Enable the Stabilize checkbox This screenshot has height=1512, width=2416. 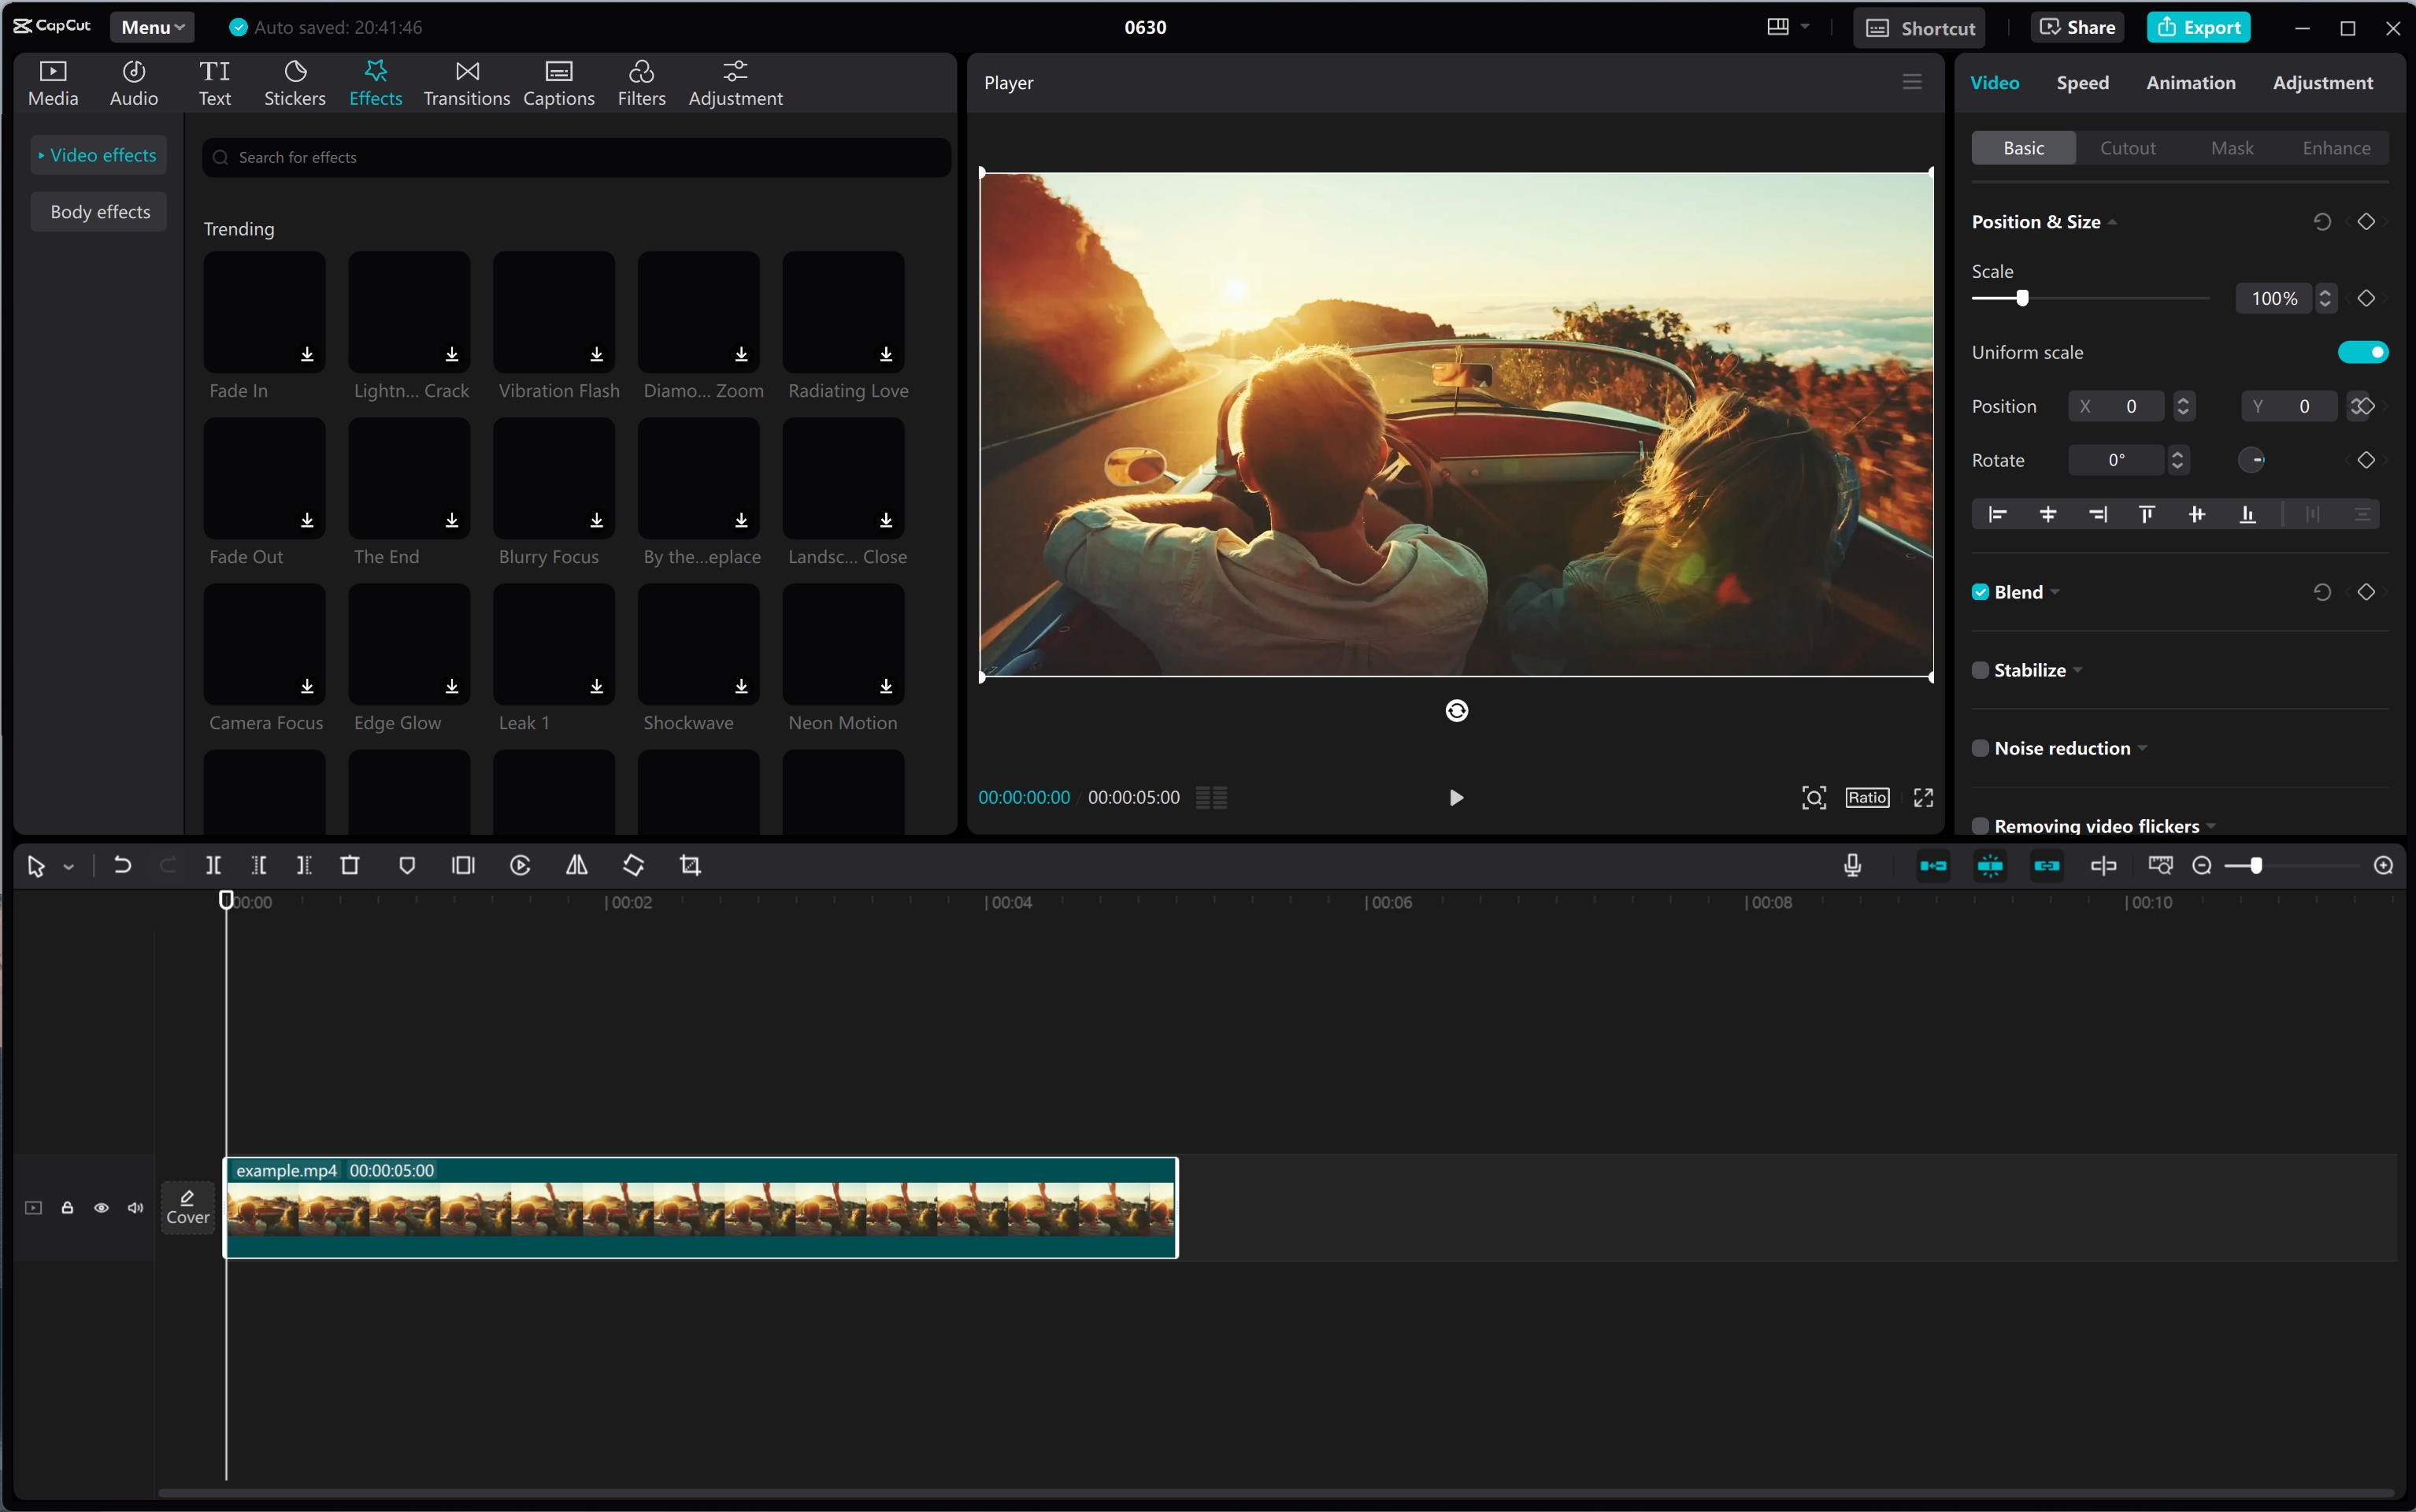(x=1980, y=670)
